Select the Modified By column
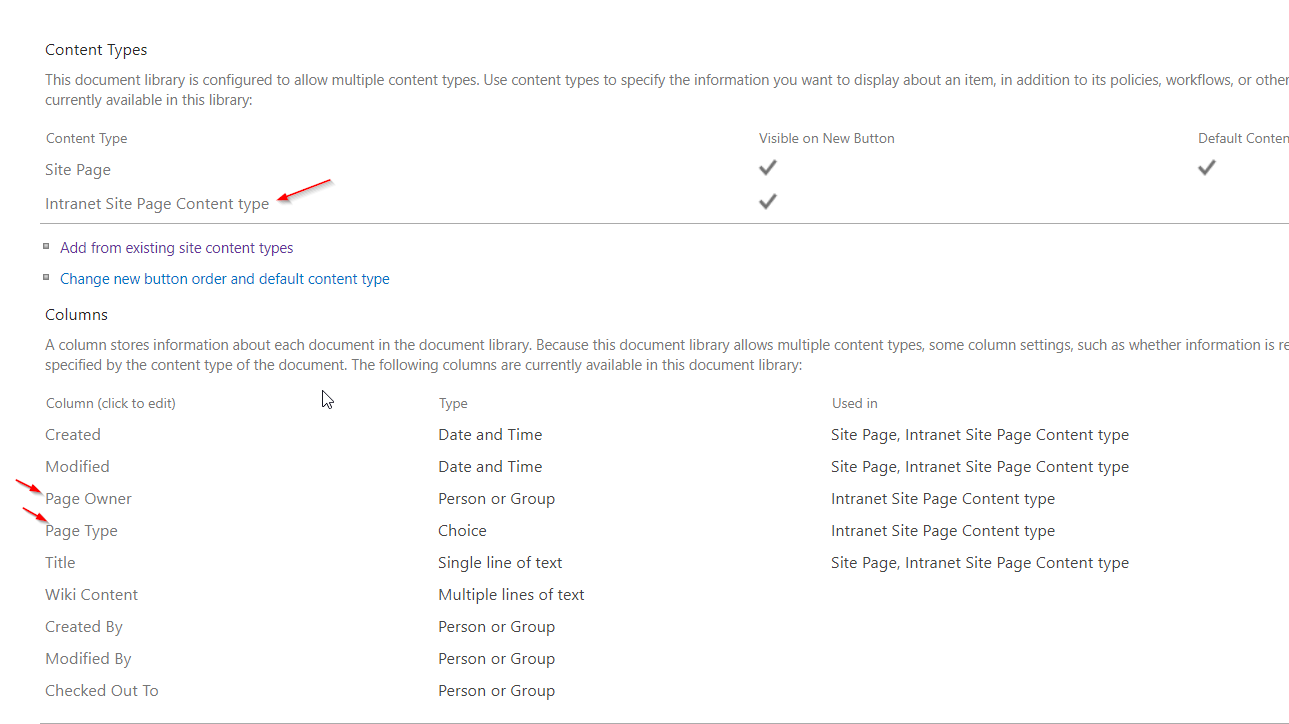Screen dimensions: 1289x724 88,659
